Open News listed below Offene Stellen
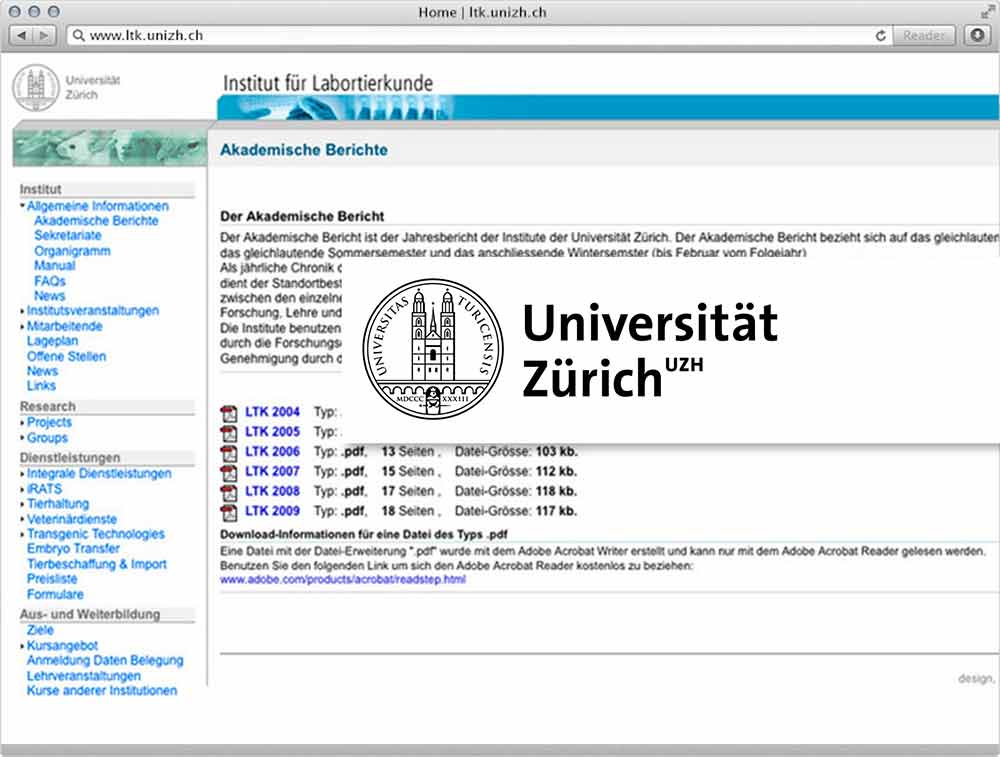This screenshot has height=757, width=1000. point(42,371)
